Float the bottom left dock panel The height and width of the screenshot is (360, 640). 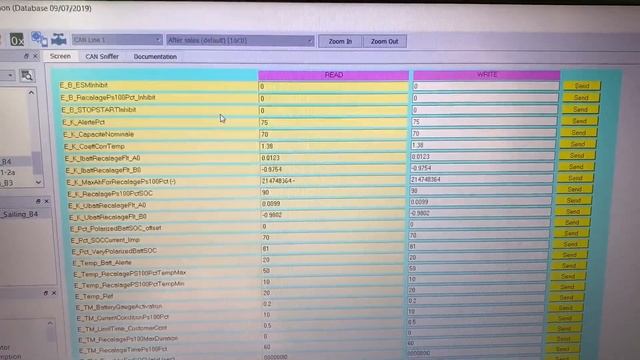click(x=45, y=293)
